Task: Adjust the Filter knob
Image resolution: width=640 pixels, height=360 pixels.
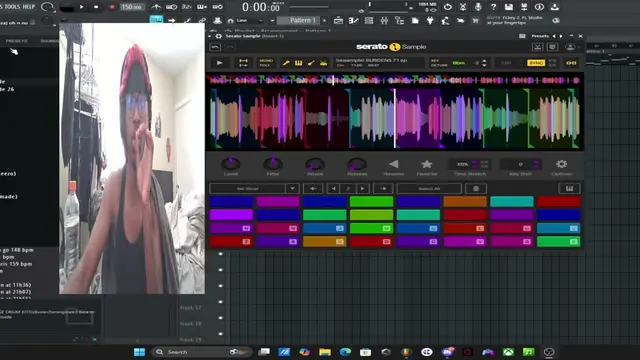Action: tap(273, 164)
